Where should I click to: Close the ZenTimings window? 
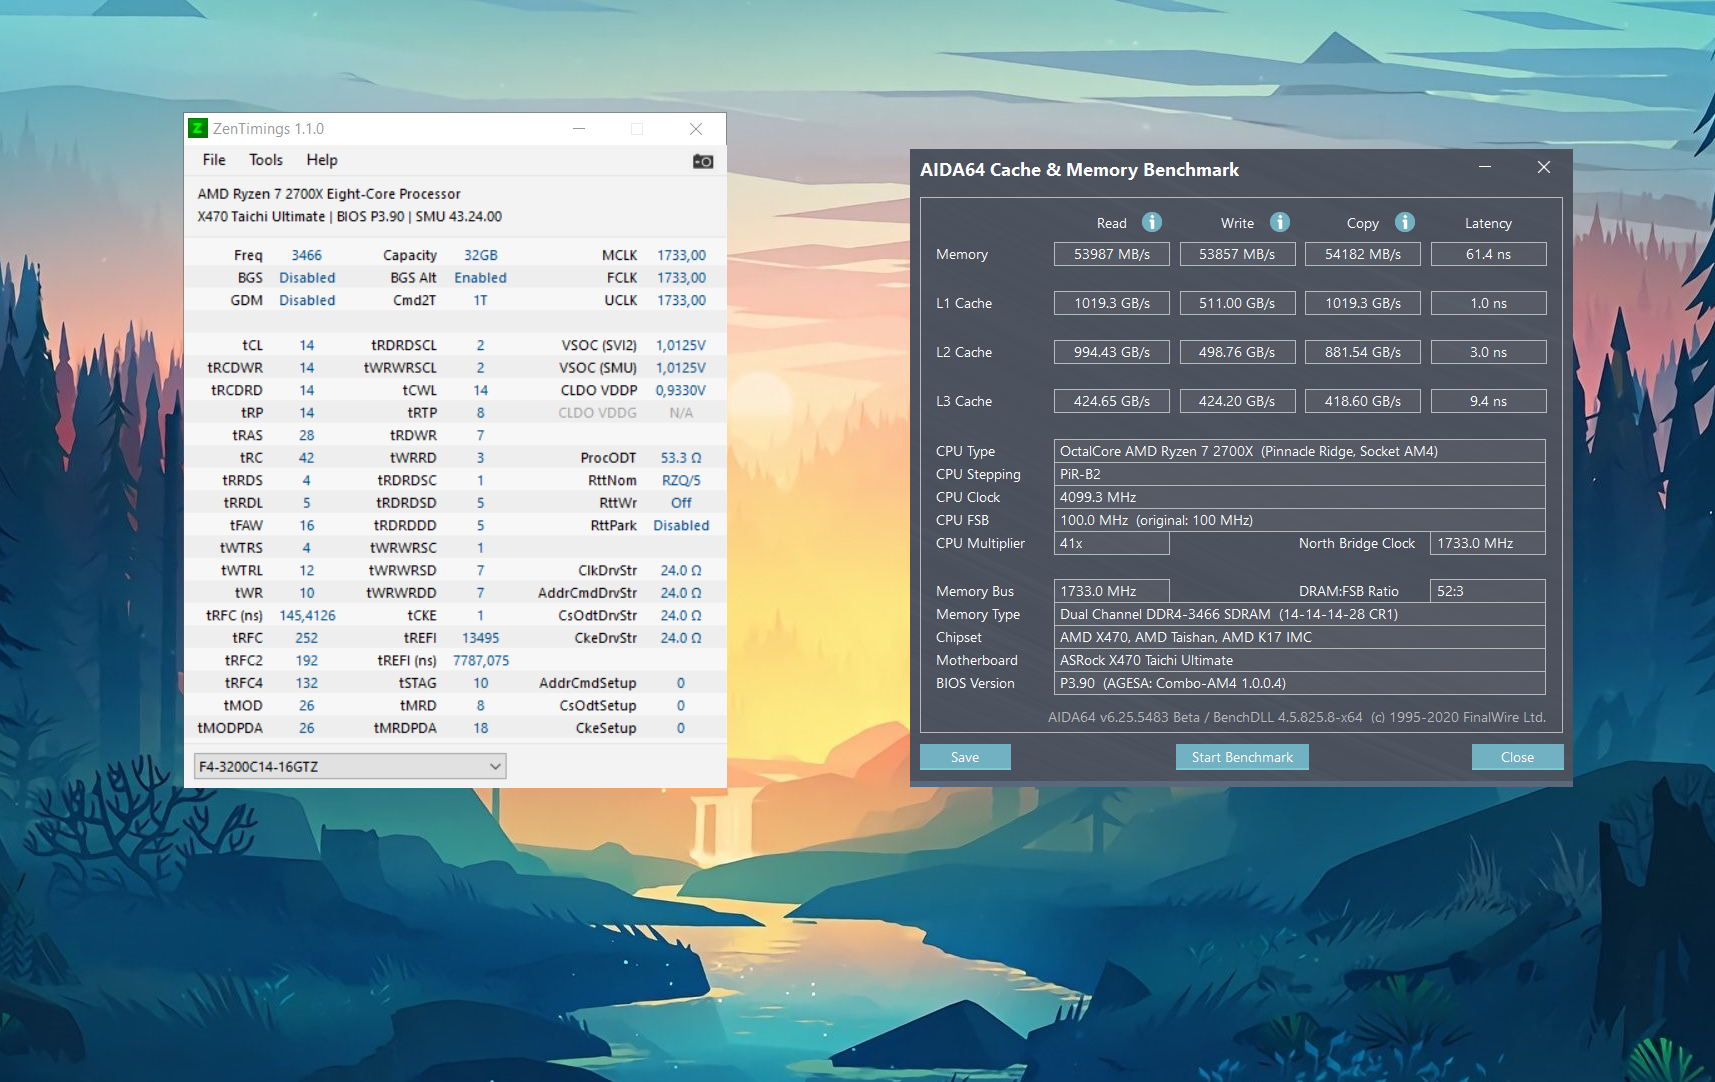click(x=696, y=129)
